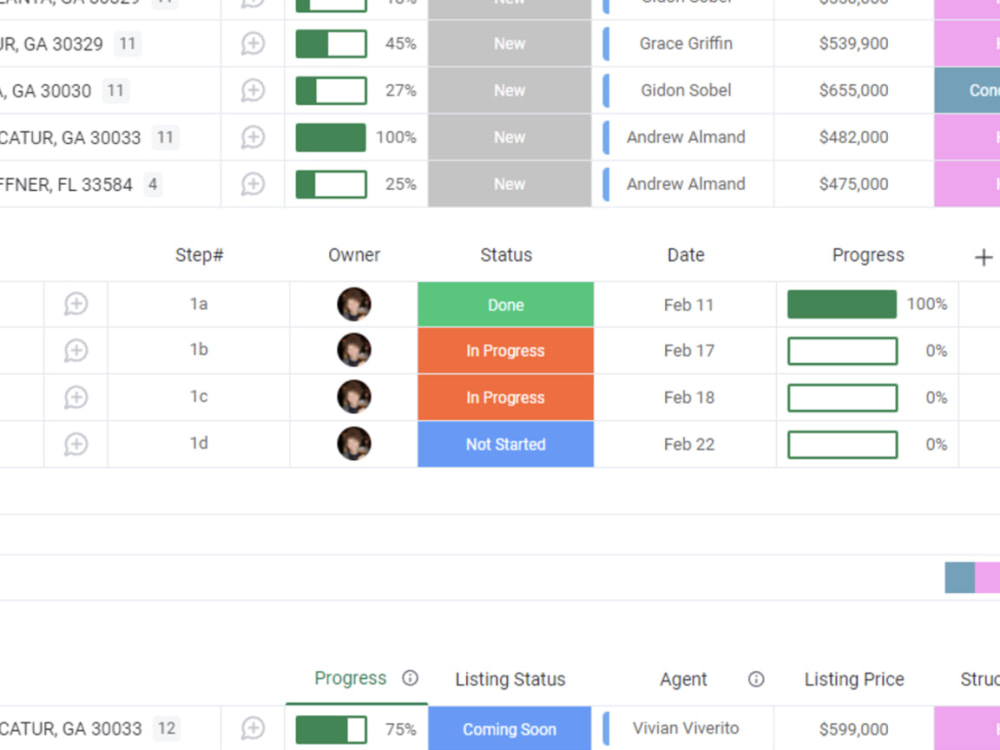Open the add-update comment icon in the Vivian Viverito row
1000x750 pixels.
click(x=253, y=728)
